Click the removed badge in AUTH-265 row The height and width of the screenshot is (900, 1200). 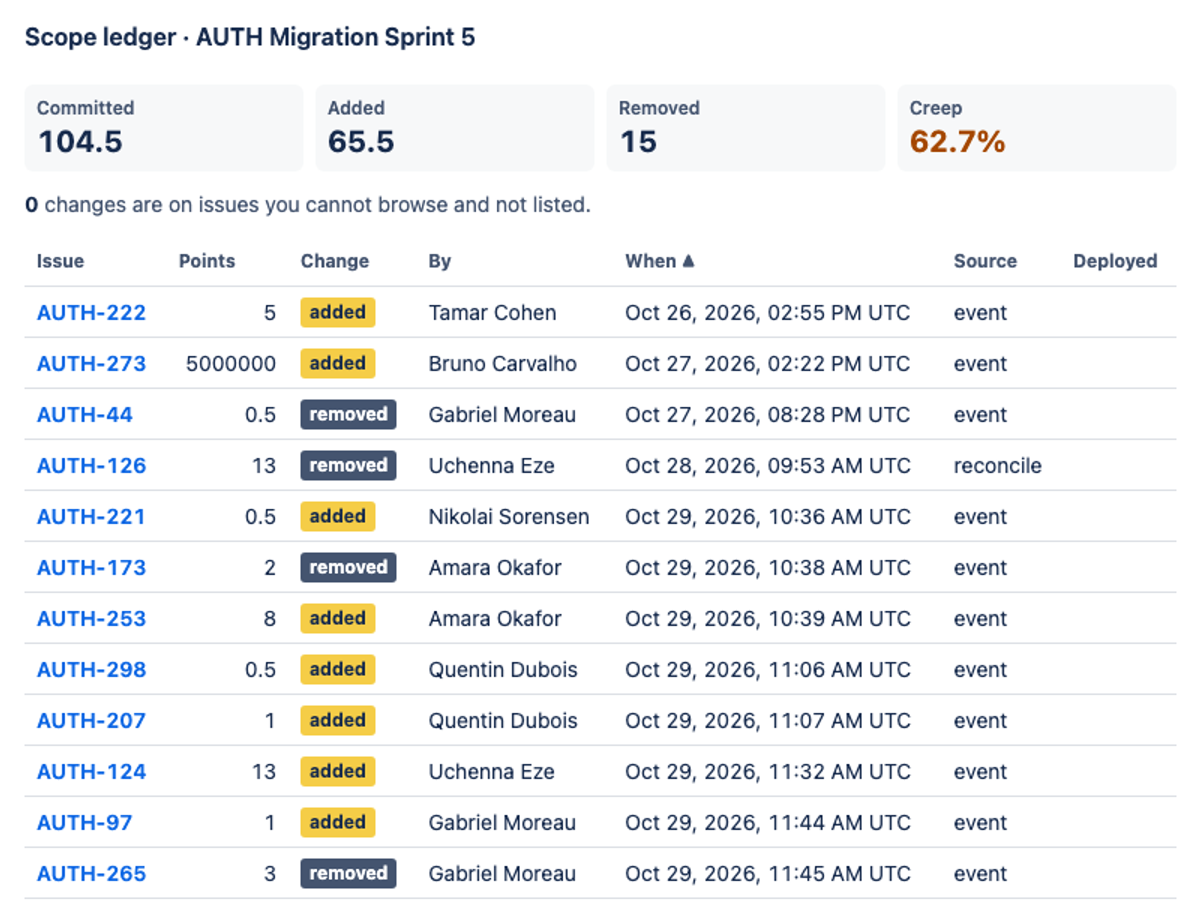[348, 873]
